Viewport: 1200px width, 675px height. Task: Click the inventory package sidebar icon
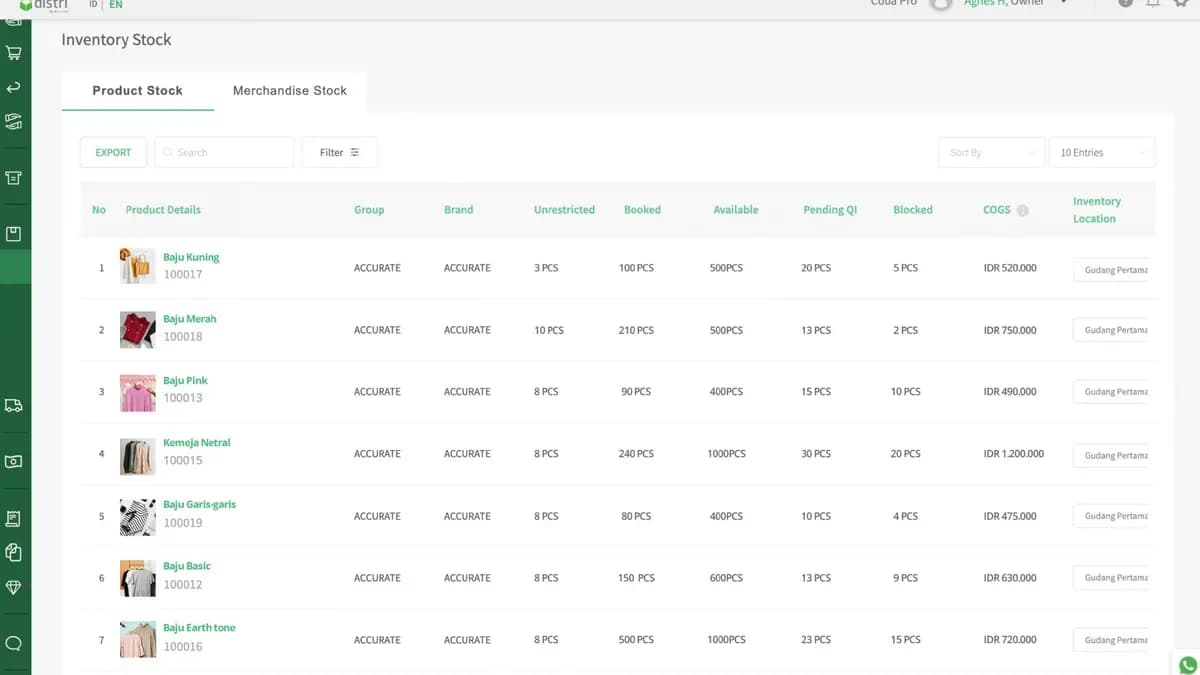tap(14, 234)
